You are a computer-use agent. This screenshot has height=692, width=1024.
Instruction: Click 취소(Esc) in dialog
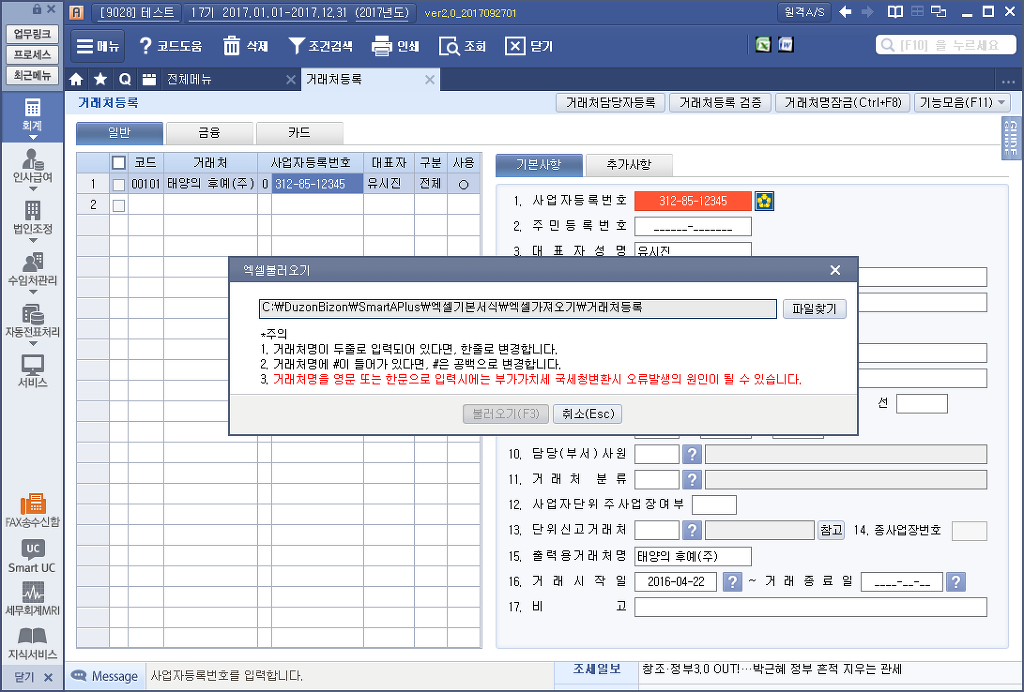(x=587, y=414)
